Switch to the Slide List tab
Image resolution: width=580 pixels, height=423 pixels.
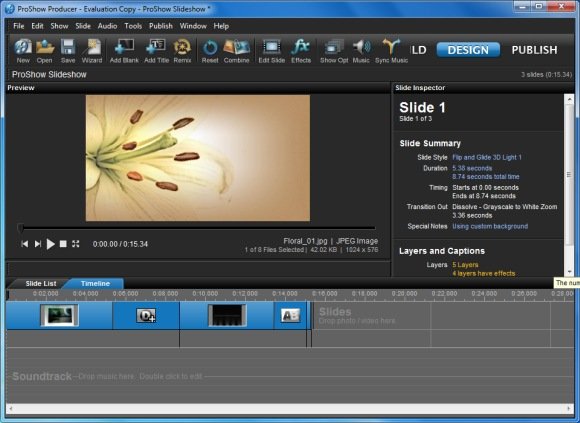click(41, 284)
